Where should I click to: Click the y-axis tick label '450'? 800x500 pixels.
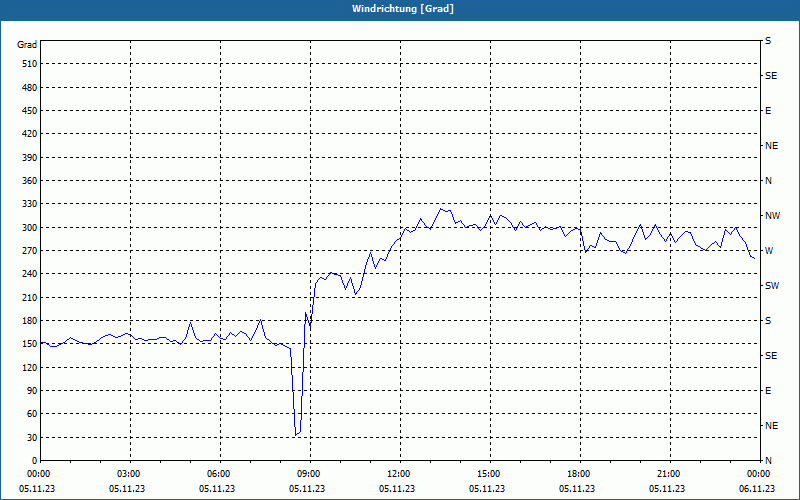(x=30, y=111)
